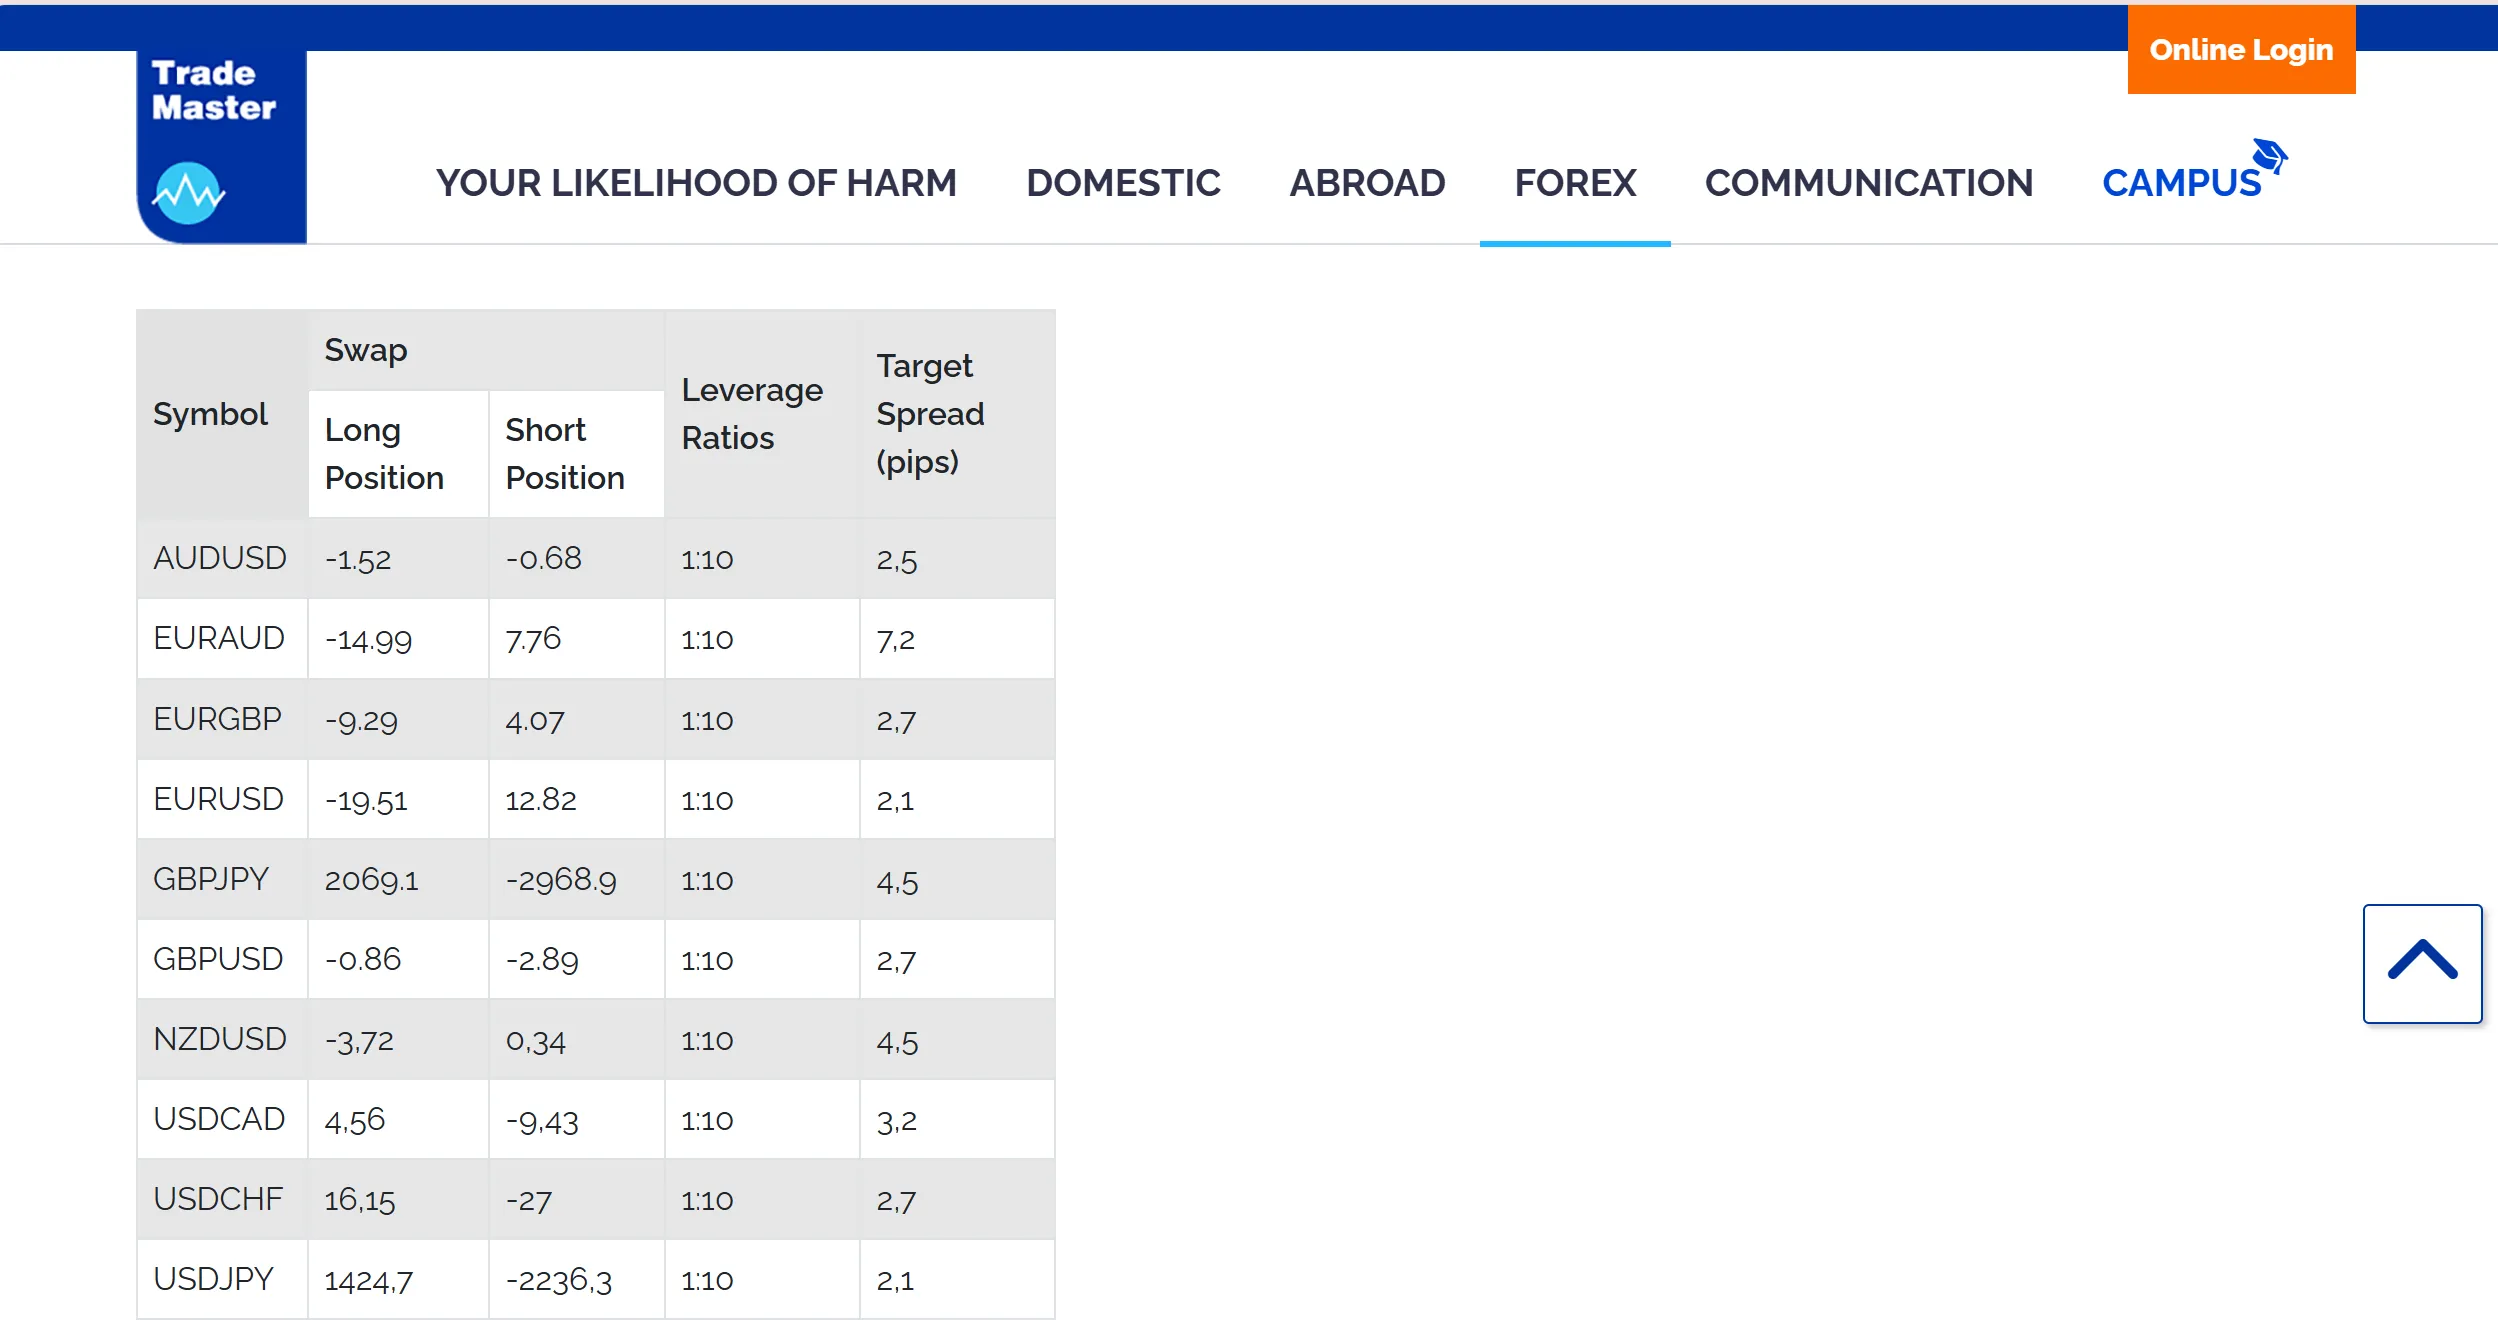Click the scroll-to-top chevron button

tap(2422, 963)
